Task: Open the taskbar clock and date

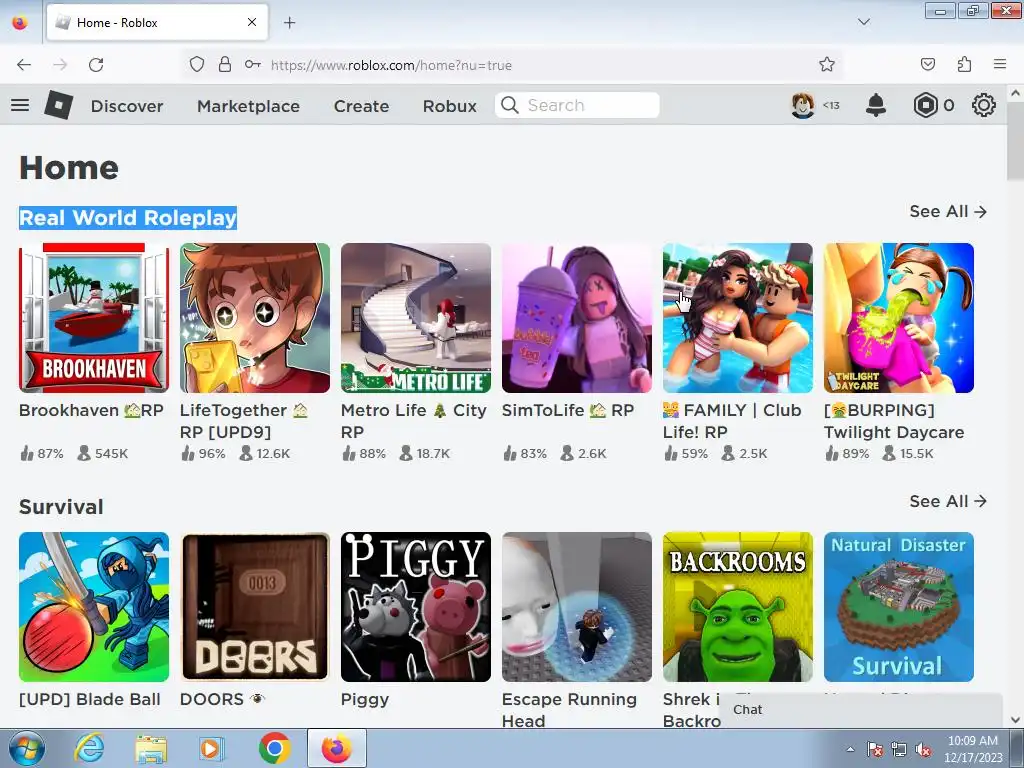Action: 972,749
